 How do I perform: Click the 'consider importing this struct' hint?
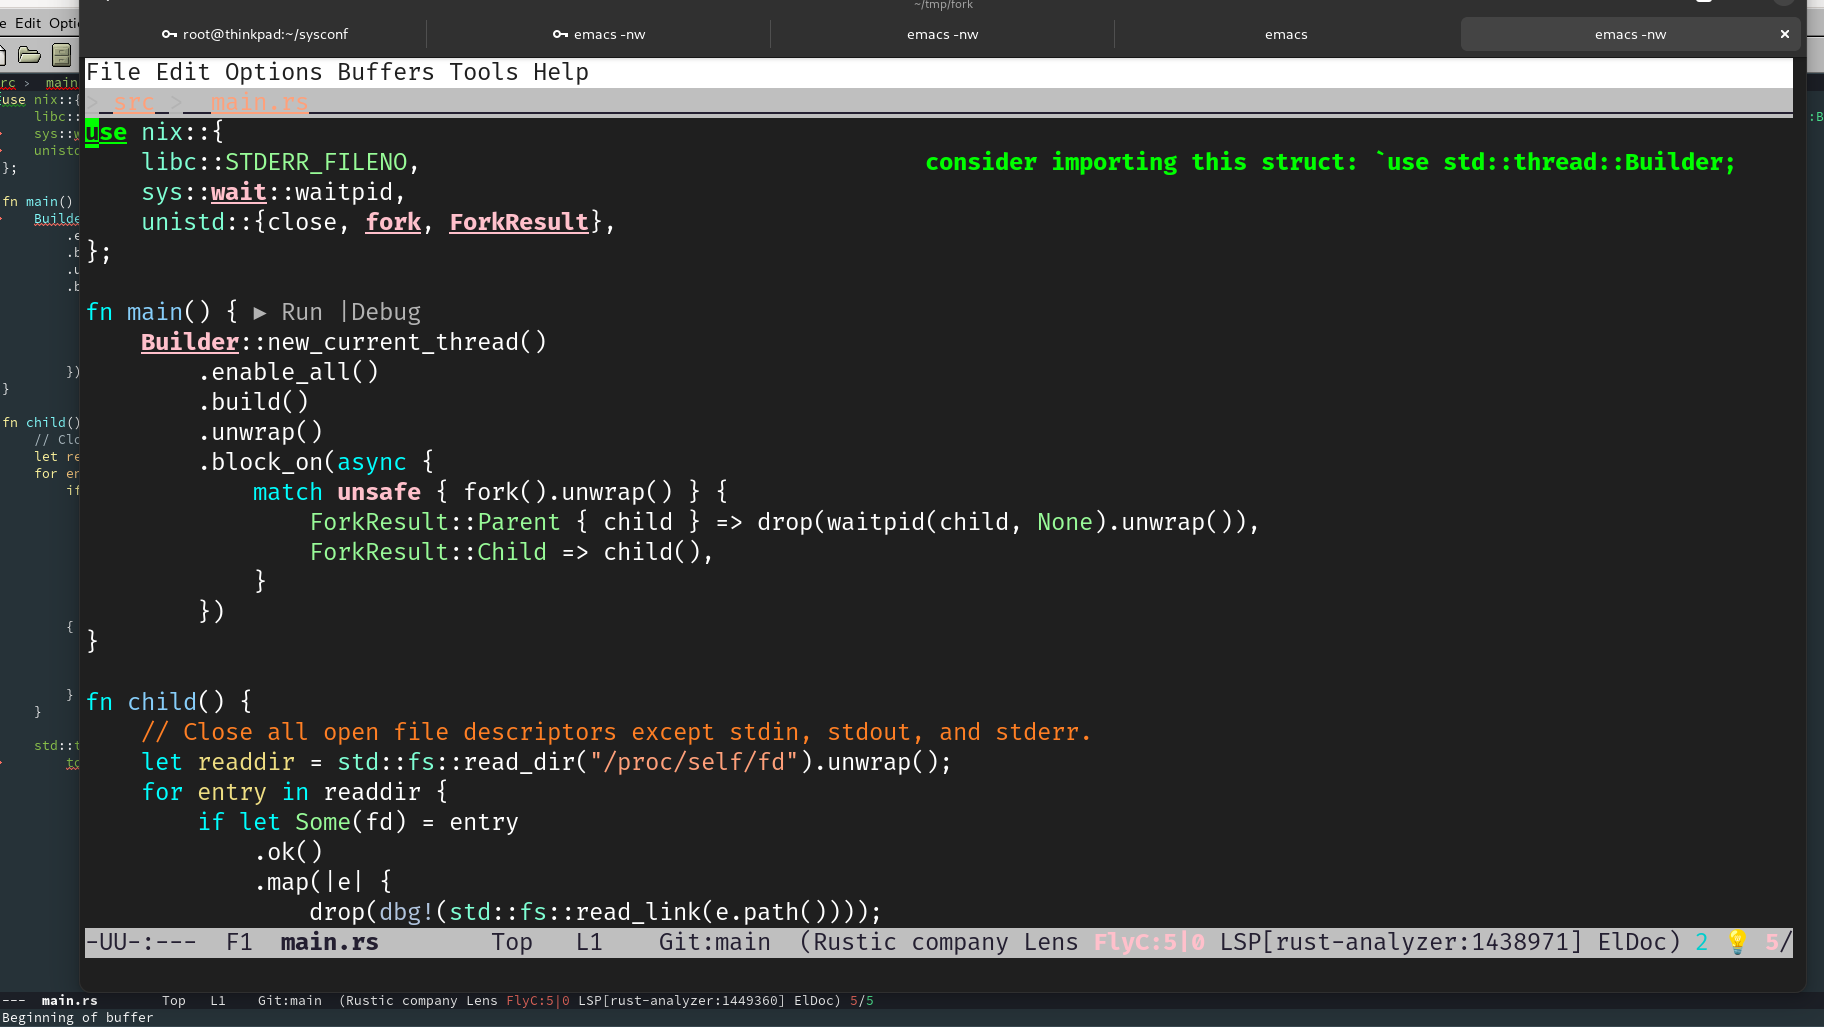pos(1331,162)
